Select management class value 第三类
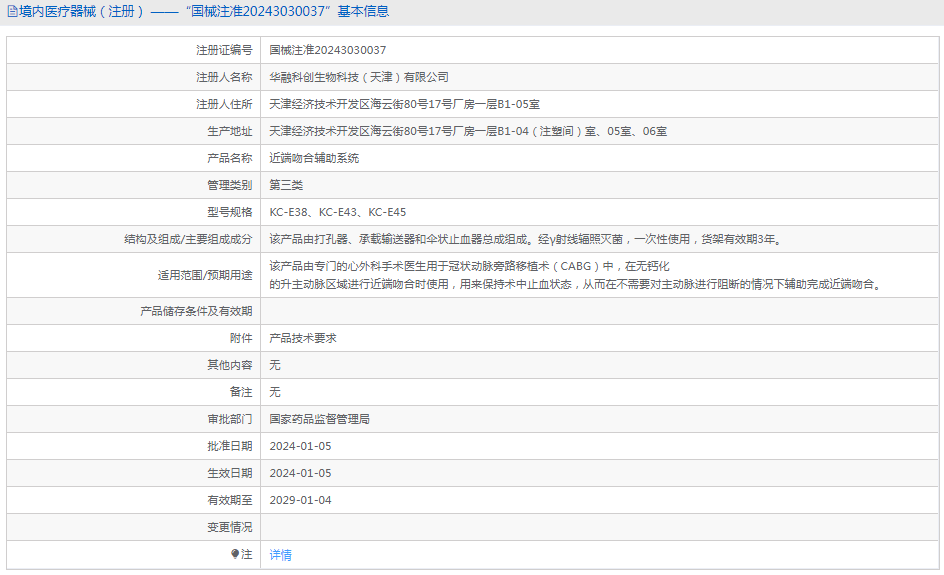944x575 pixels. tap(286, 185)
